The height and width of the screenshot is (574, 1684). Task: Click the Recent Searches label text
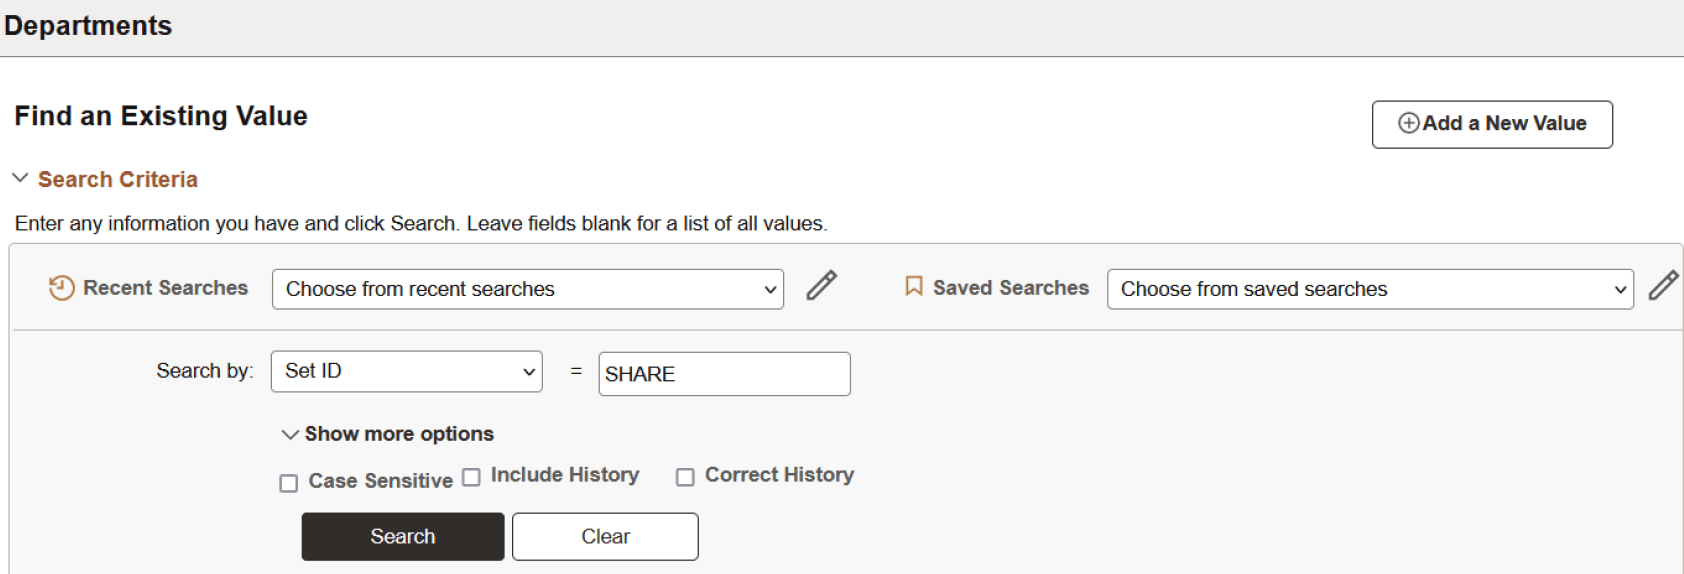pos(165,288)
